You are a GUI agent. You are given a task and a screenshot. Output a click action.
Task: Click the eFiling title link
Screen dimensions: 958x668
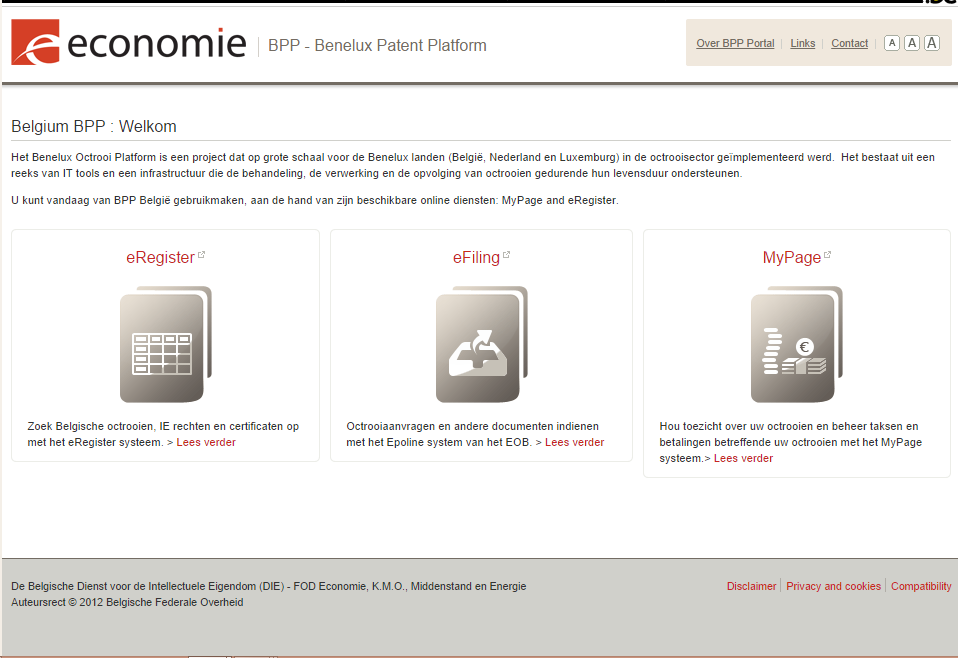coord(476,258)
